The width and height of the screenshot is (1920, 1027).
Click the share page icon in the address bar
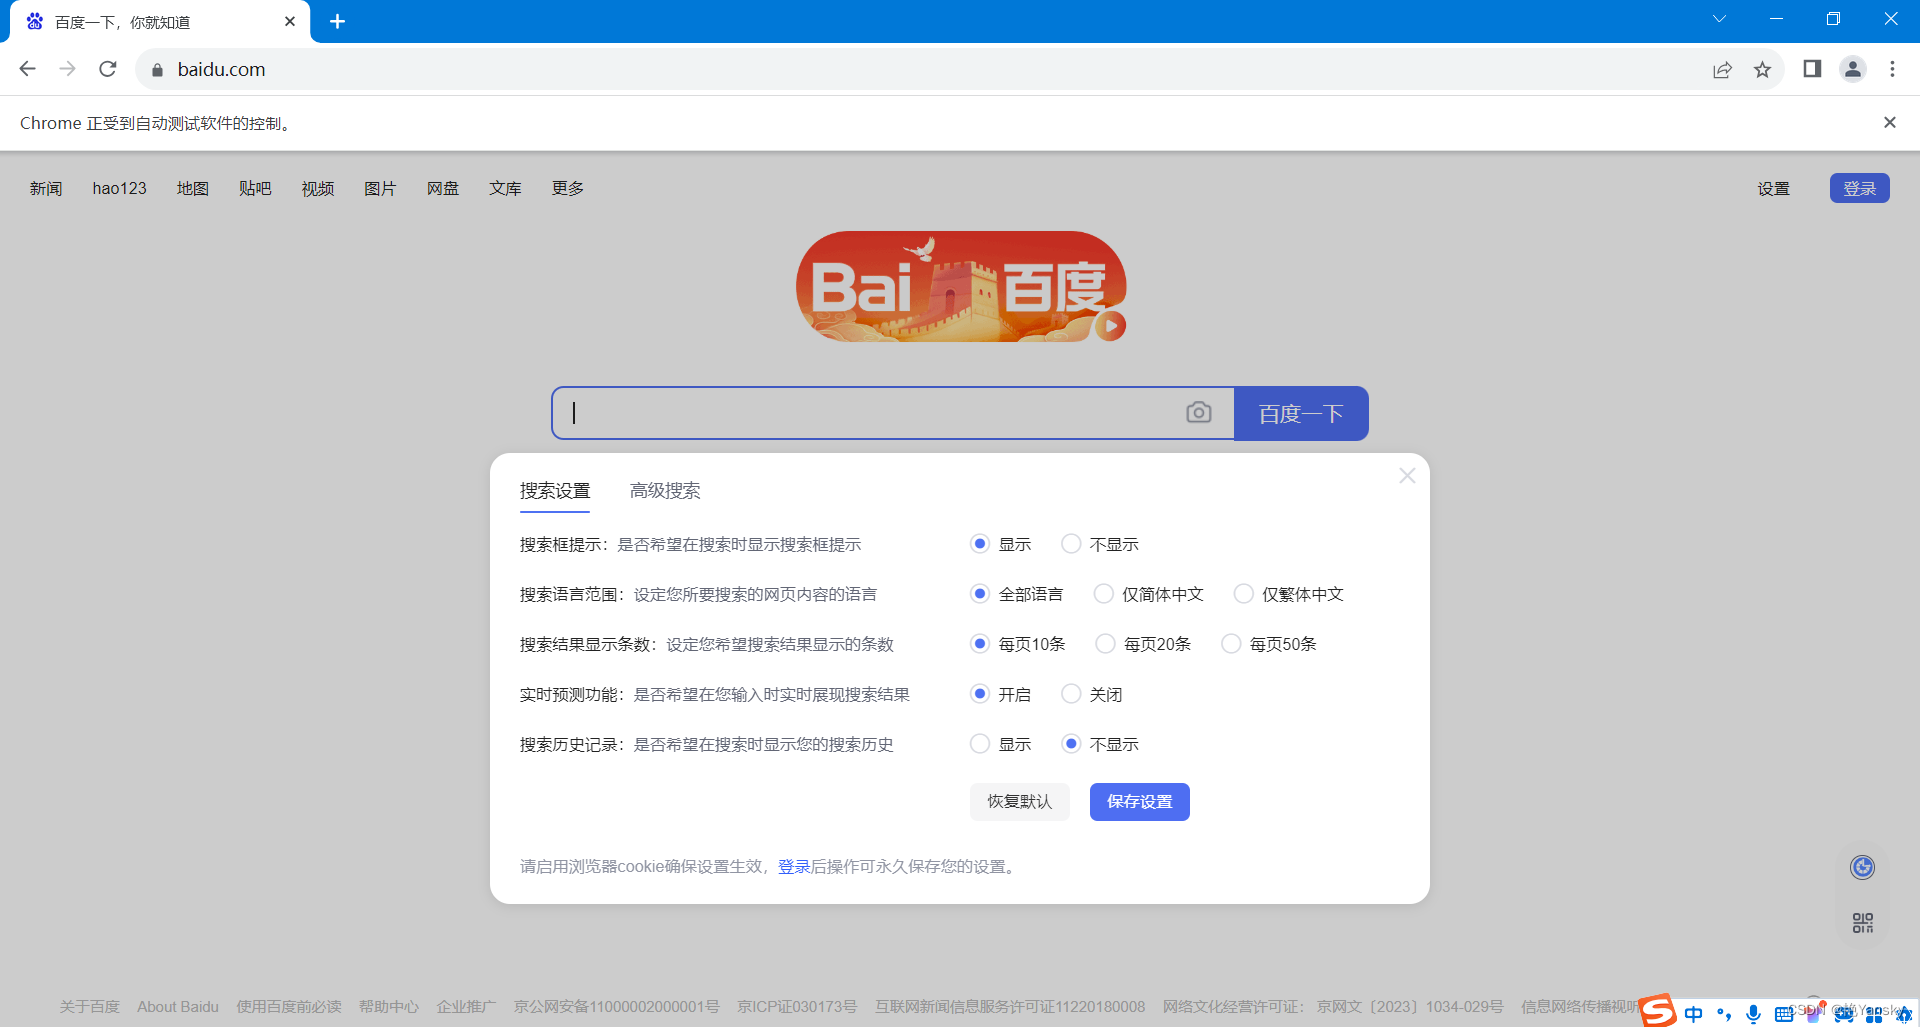1722,69
